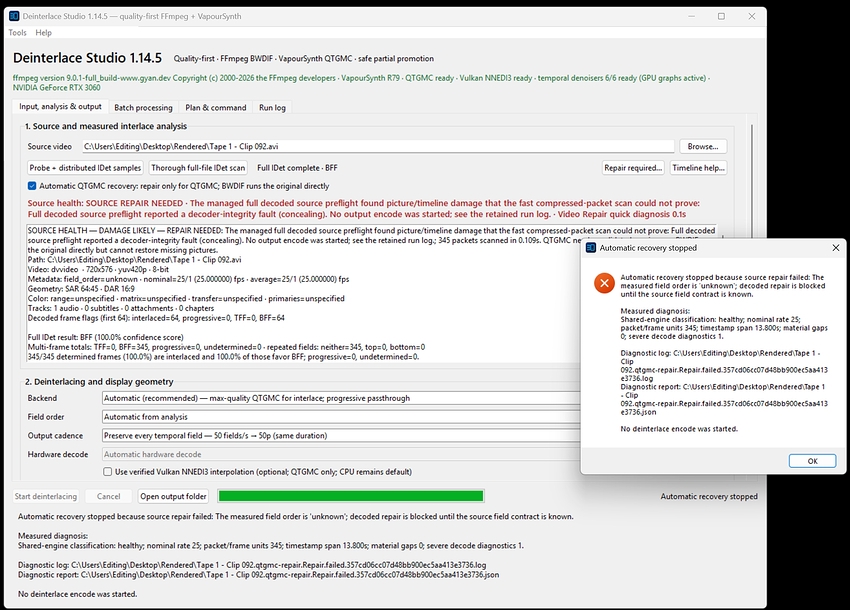Image resolution: width=850 pixels, height=610 pixels.
Task: Switch to Plan & command tab
Action: coord(216,108)
